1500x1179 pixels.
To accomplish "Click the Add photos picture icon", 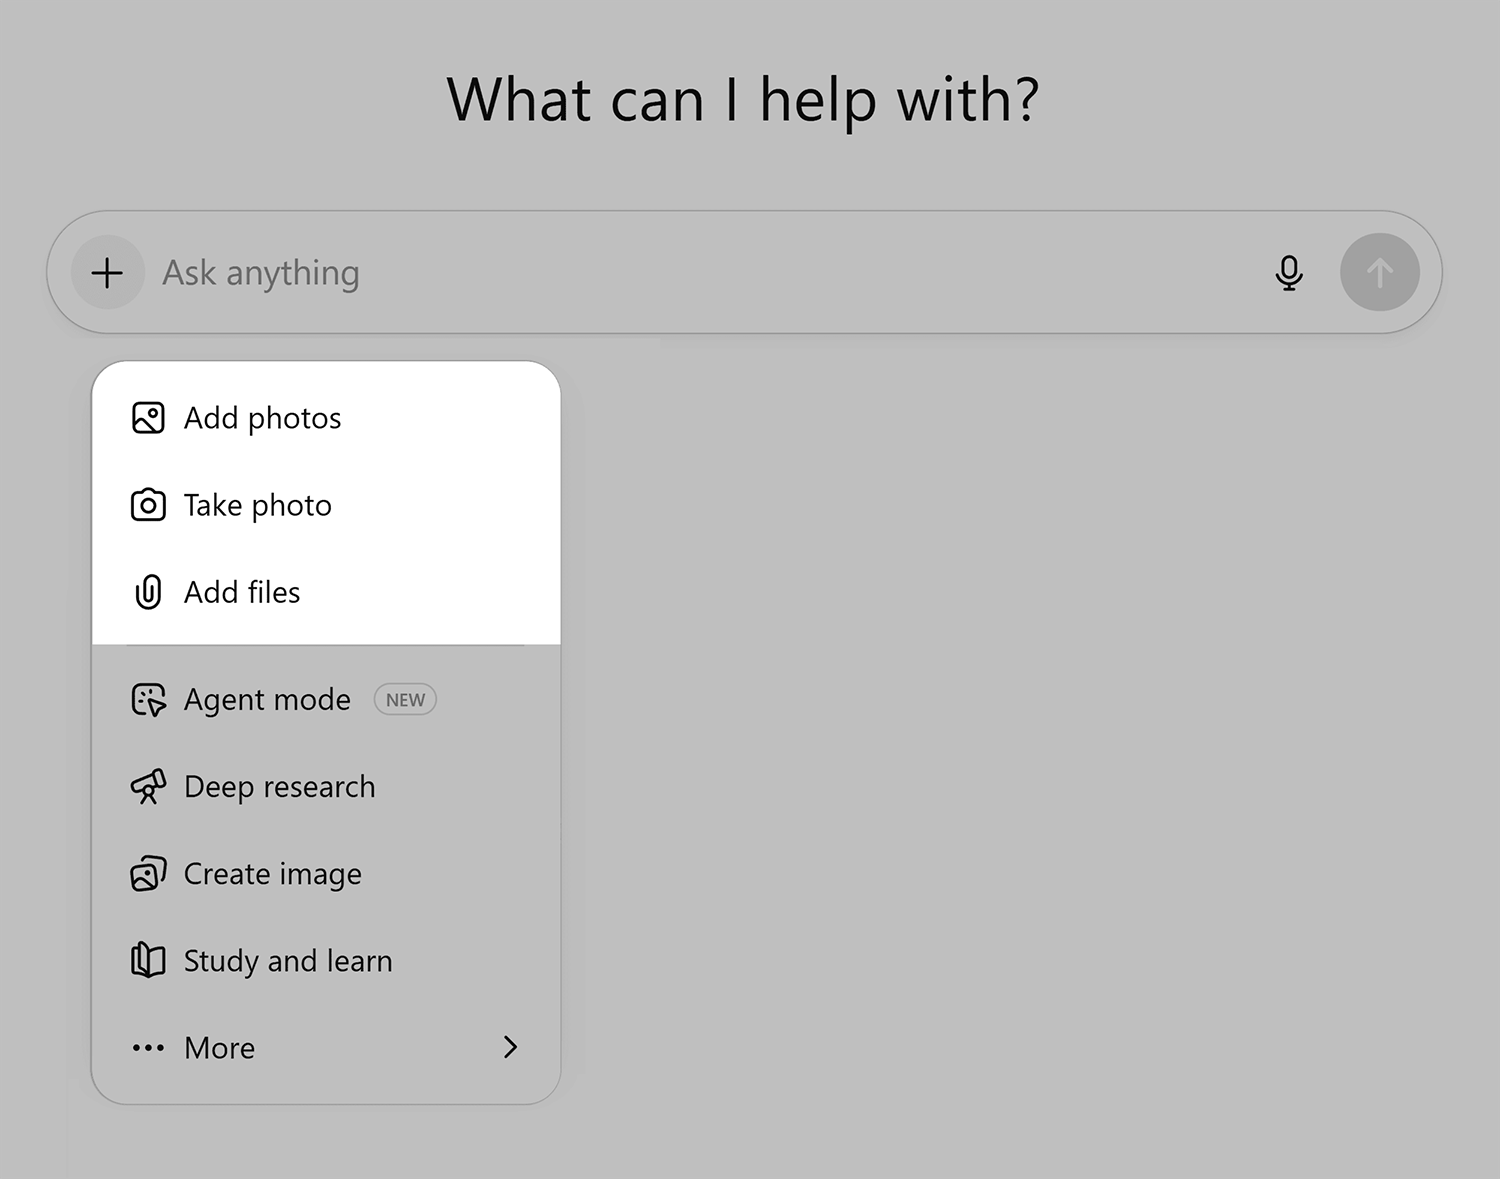I will (x=148, y=418).
